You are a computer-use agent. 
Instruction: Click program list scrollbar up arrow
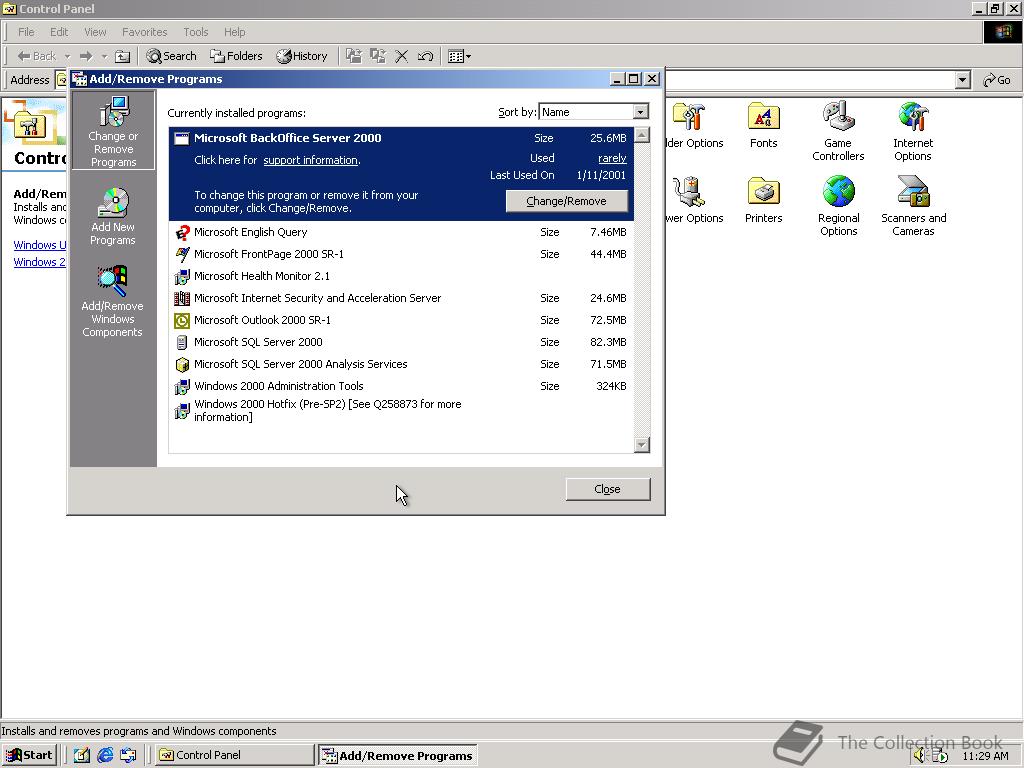coord(642,135)
